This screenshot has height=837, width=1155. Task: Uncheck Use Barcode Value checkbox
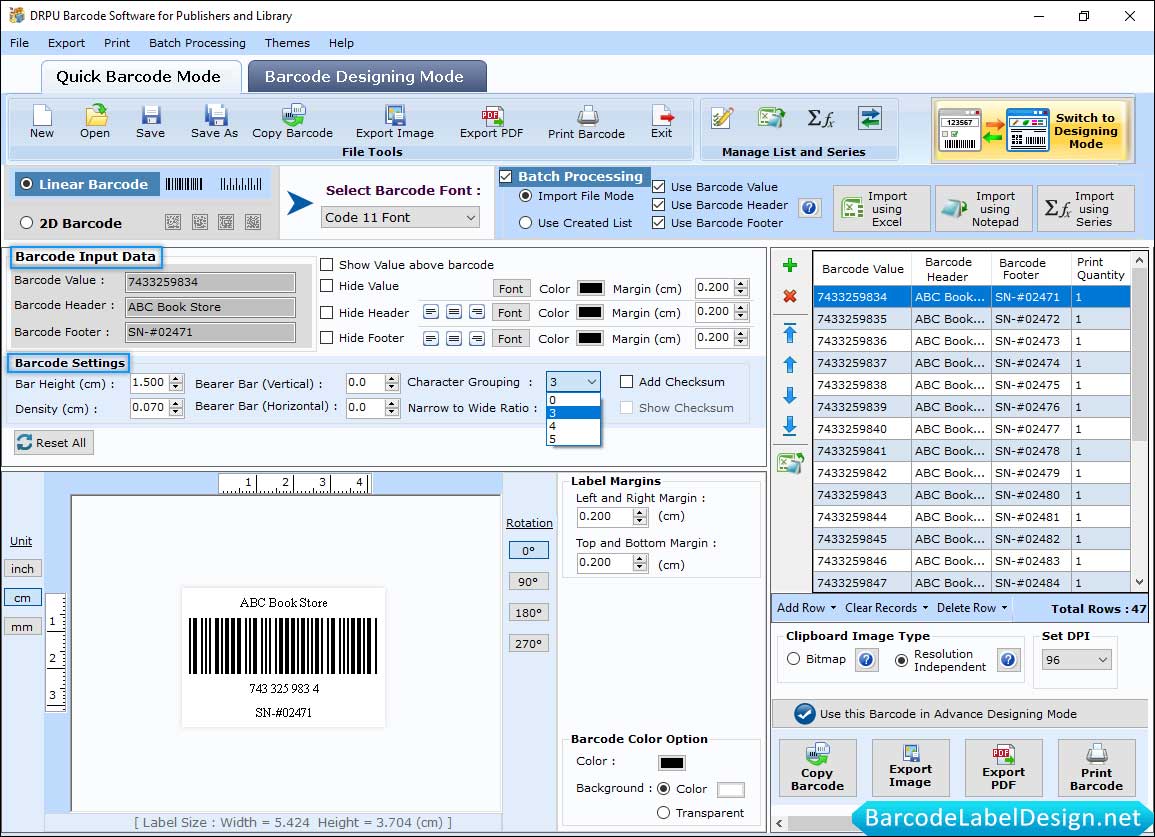point(659,186)
